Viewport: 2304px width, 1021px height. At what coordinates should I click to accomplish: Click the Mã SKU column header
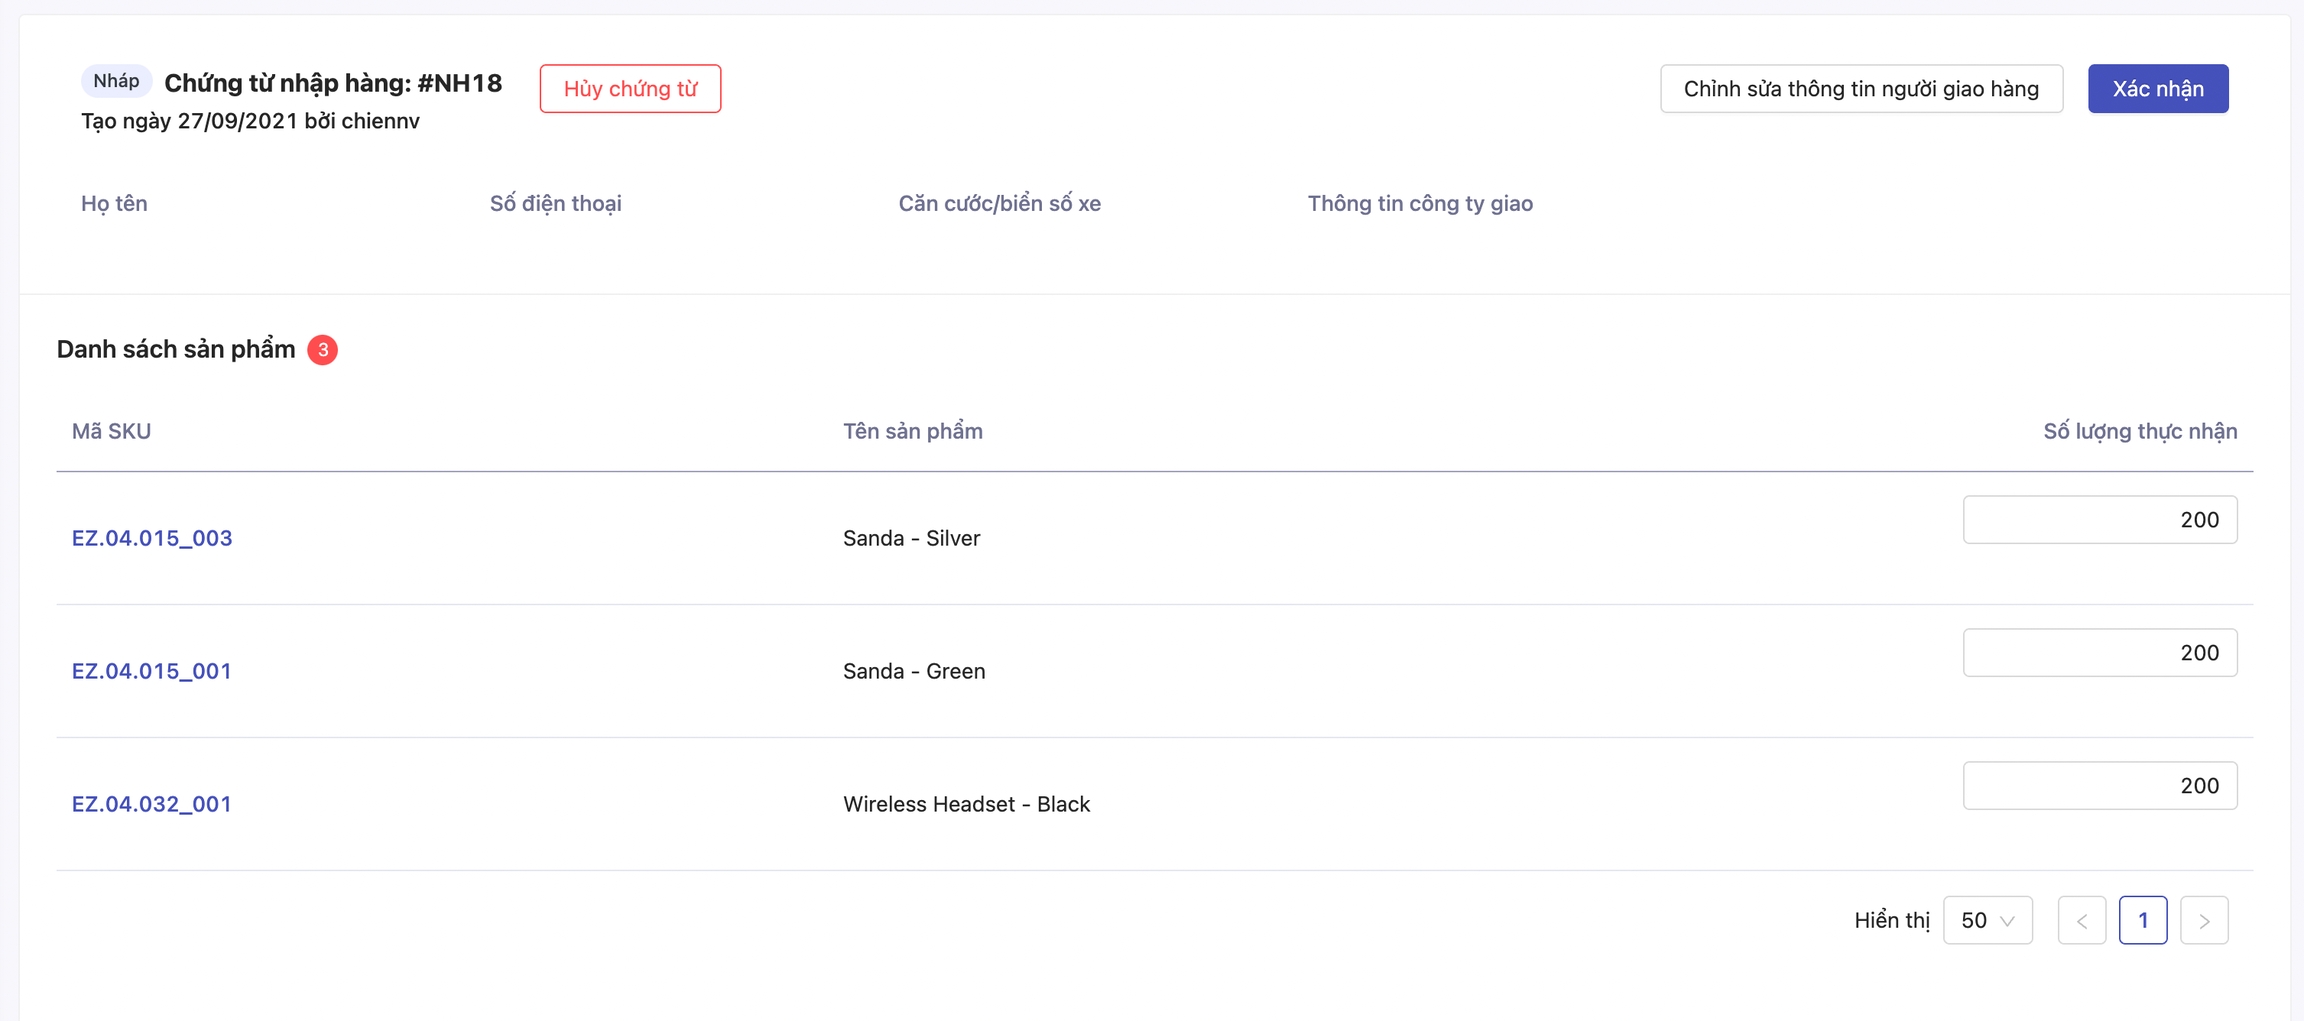(x=111, y=431)
